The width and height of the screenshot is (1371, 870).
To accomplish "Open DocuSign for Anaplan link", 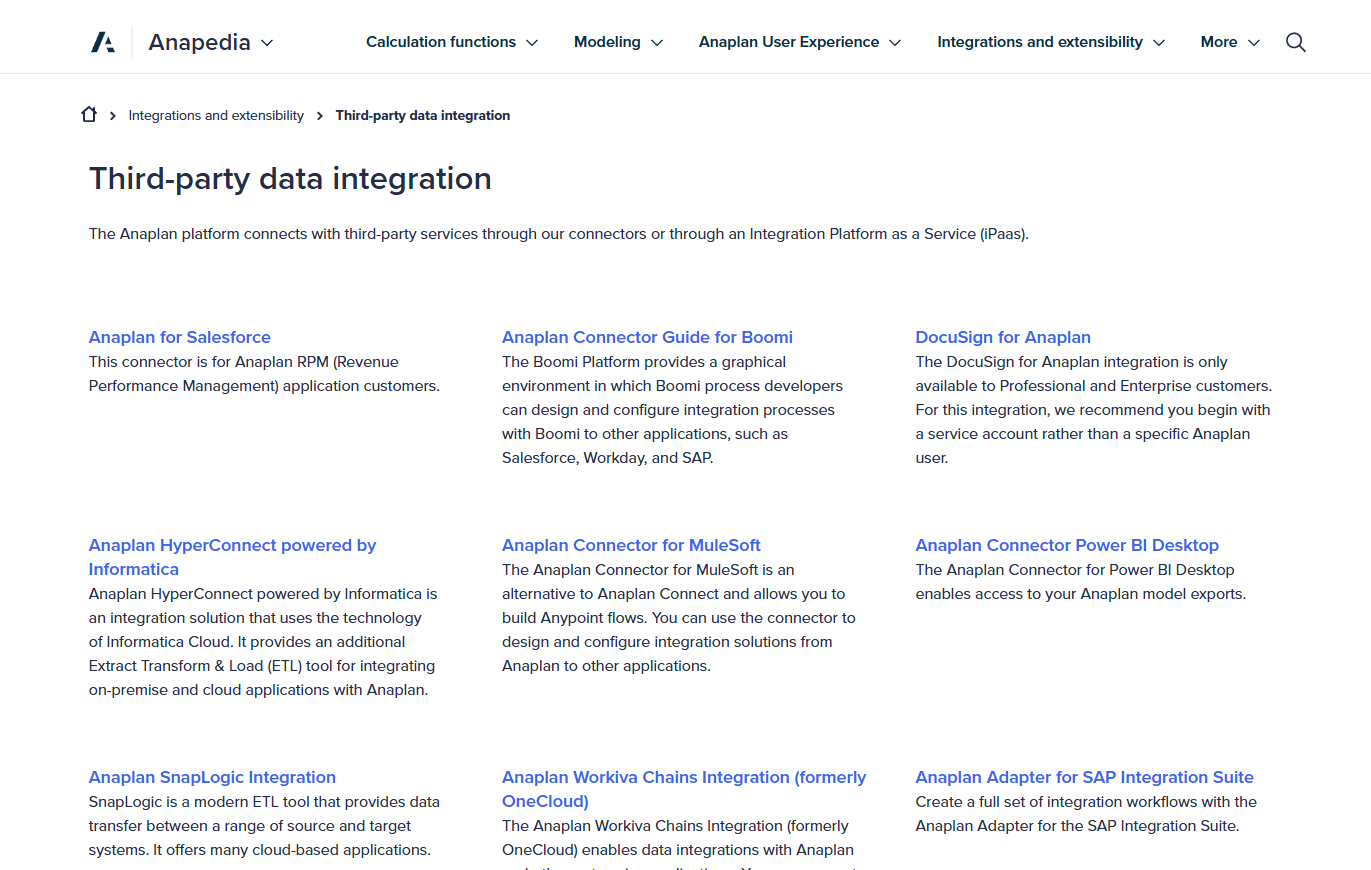I will (1003, 337).
